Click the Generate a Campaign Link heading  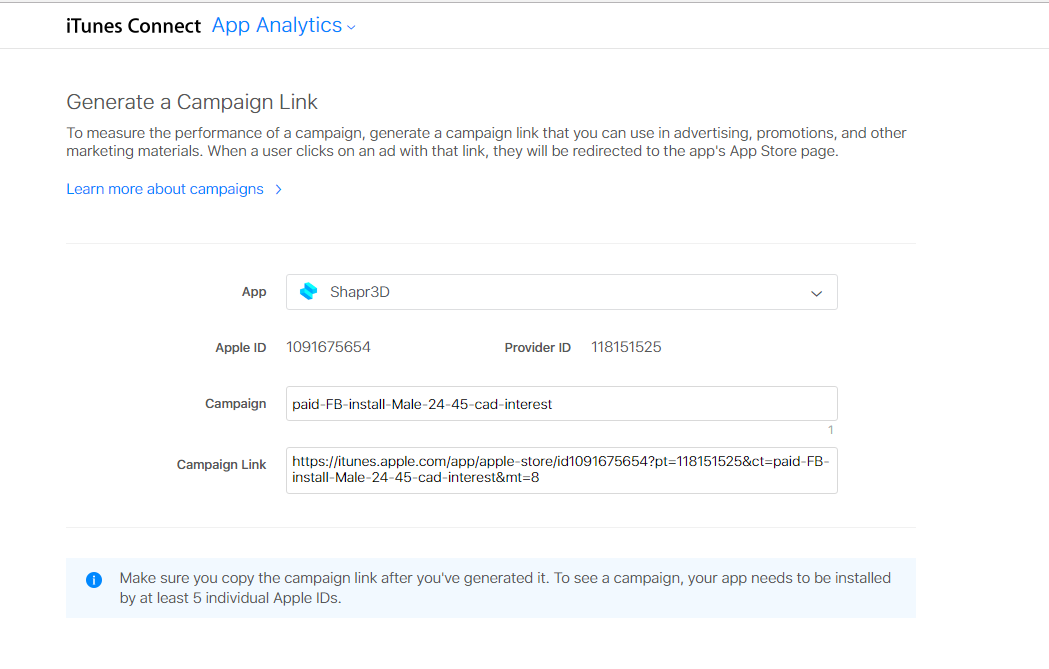[x=192, y=102]
